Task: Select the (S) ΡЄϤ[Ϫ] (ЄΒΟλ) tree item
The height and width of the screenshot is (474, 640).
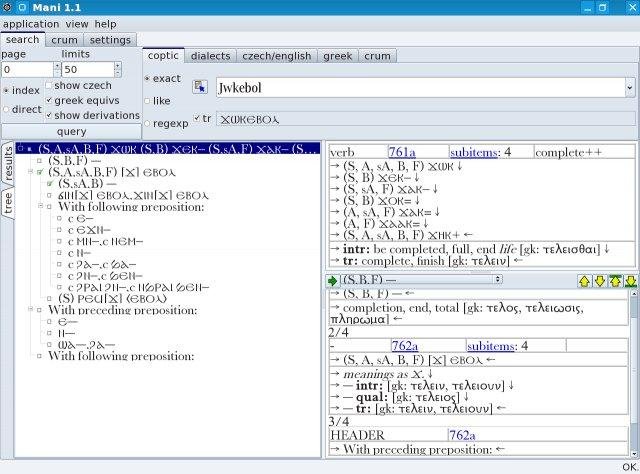Action: pos(113,298)
